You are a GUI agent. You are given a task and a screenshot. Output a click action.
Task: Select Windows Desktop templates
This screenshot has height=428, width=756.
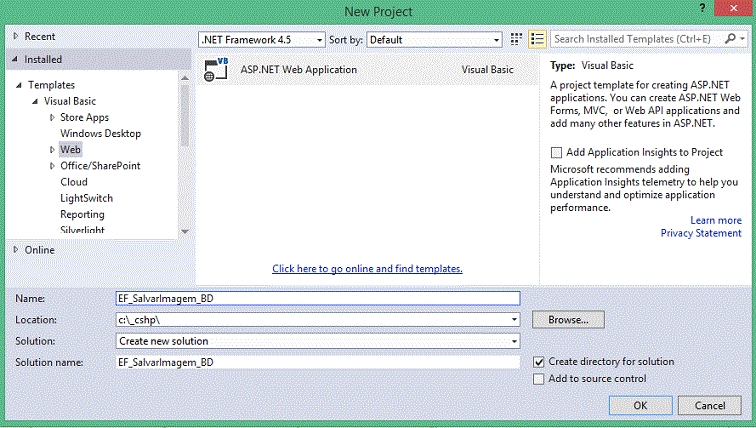click(100, 134)
